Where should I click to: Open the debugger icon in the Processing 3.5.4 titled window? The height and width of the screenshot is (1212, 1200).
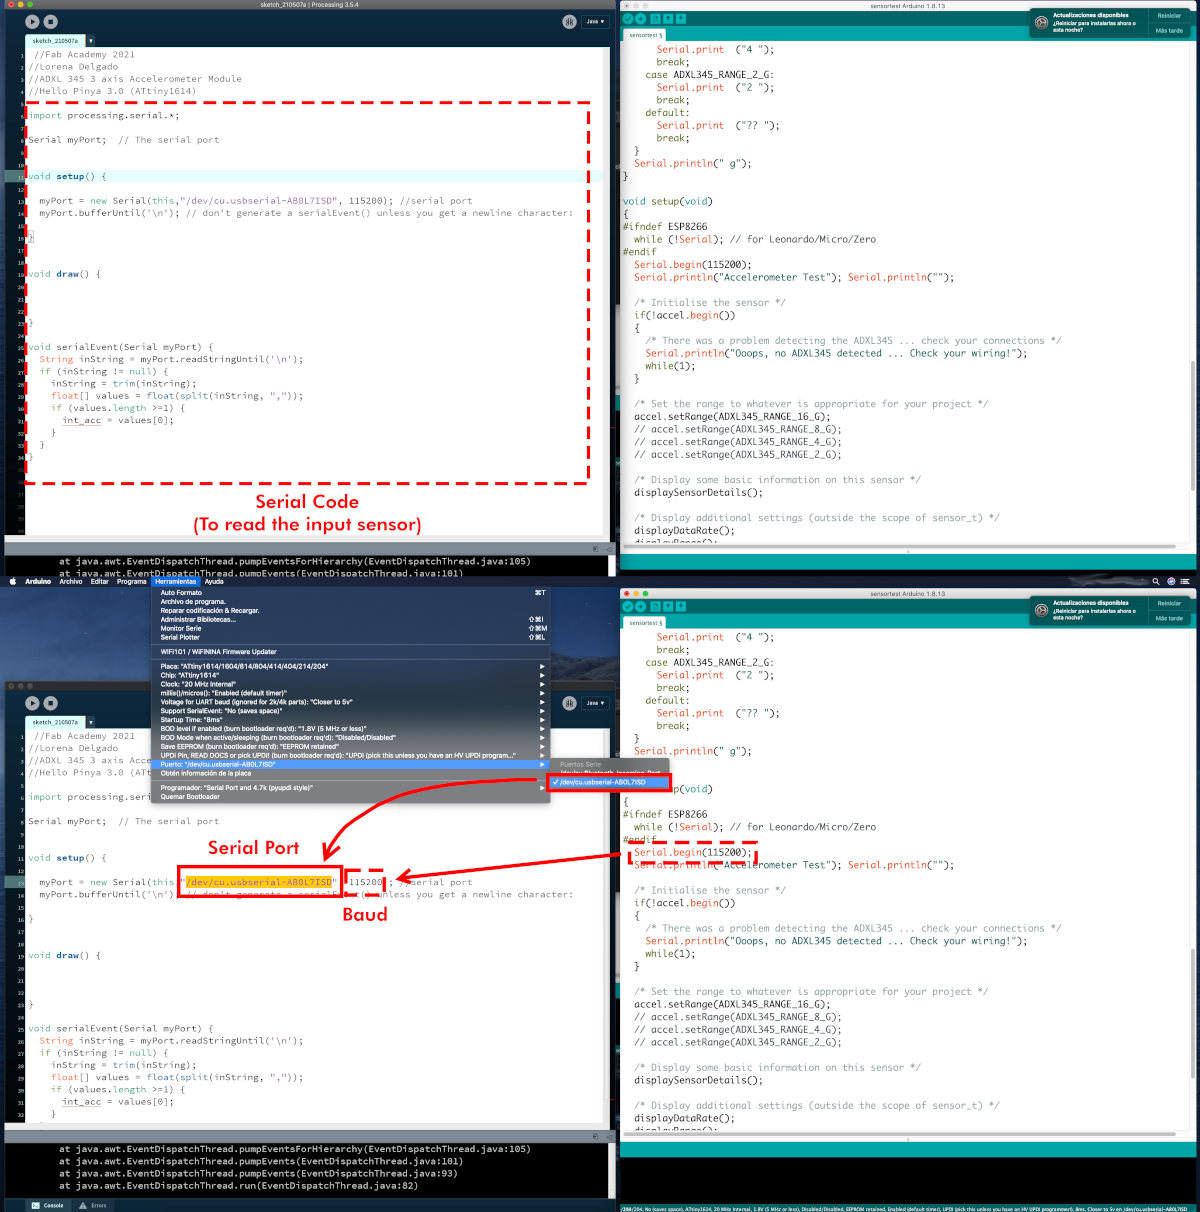pyautogui.click(x=569, y=21)
